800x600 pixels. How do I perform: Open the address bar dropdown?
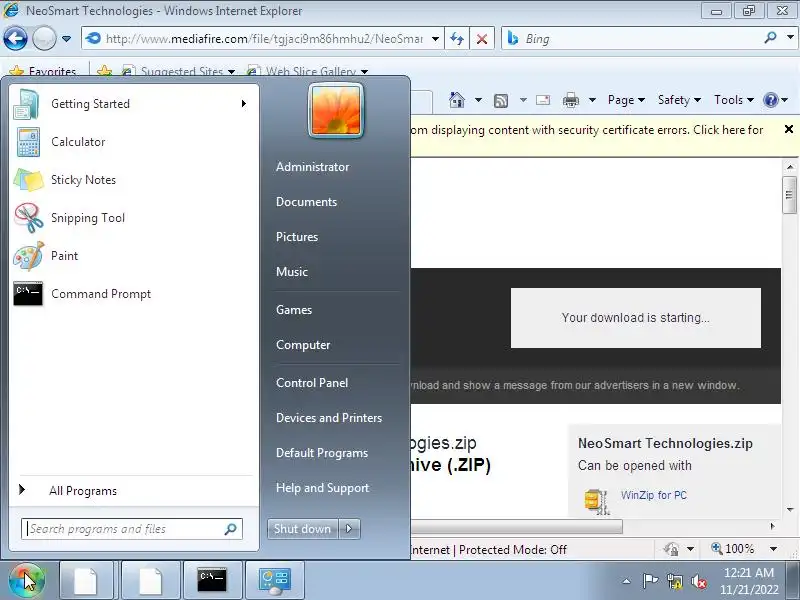click(435, 39)
